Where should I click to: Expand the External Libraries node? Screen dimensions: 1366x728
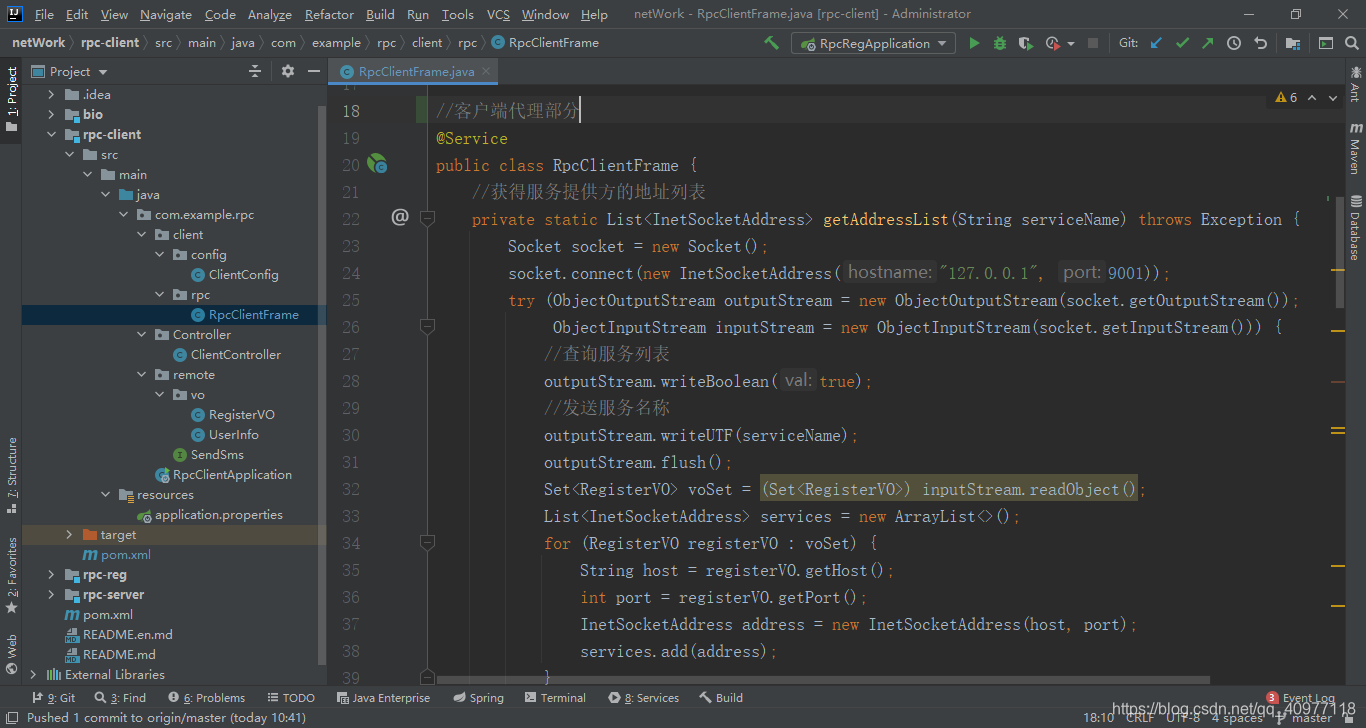pyautogui.click(x=33, y=674)
